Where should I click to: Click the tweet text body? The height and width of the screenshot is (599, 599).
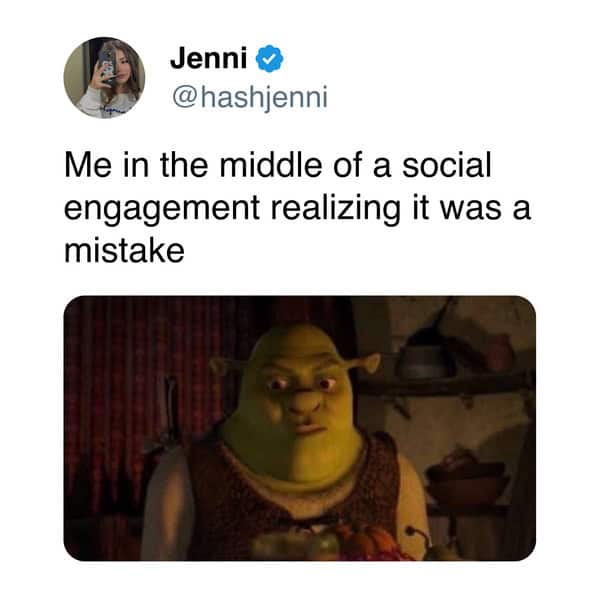tap(298, 208)
